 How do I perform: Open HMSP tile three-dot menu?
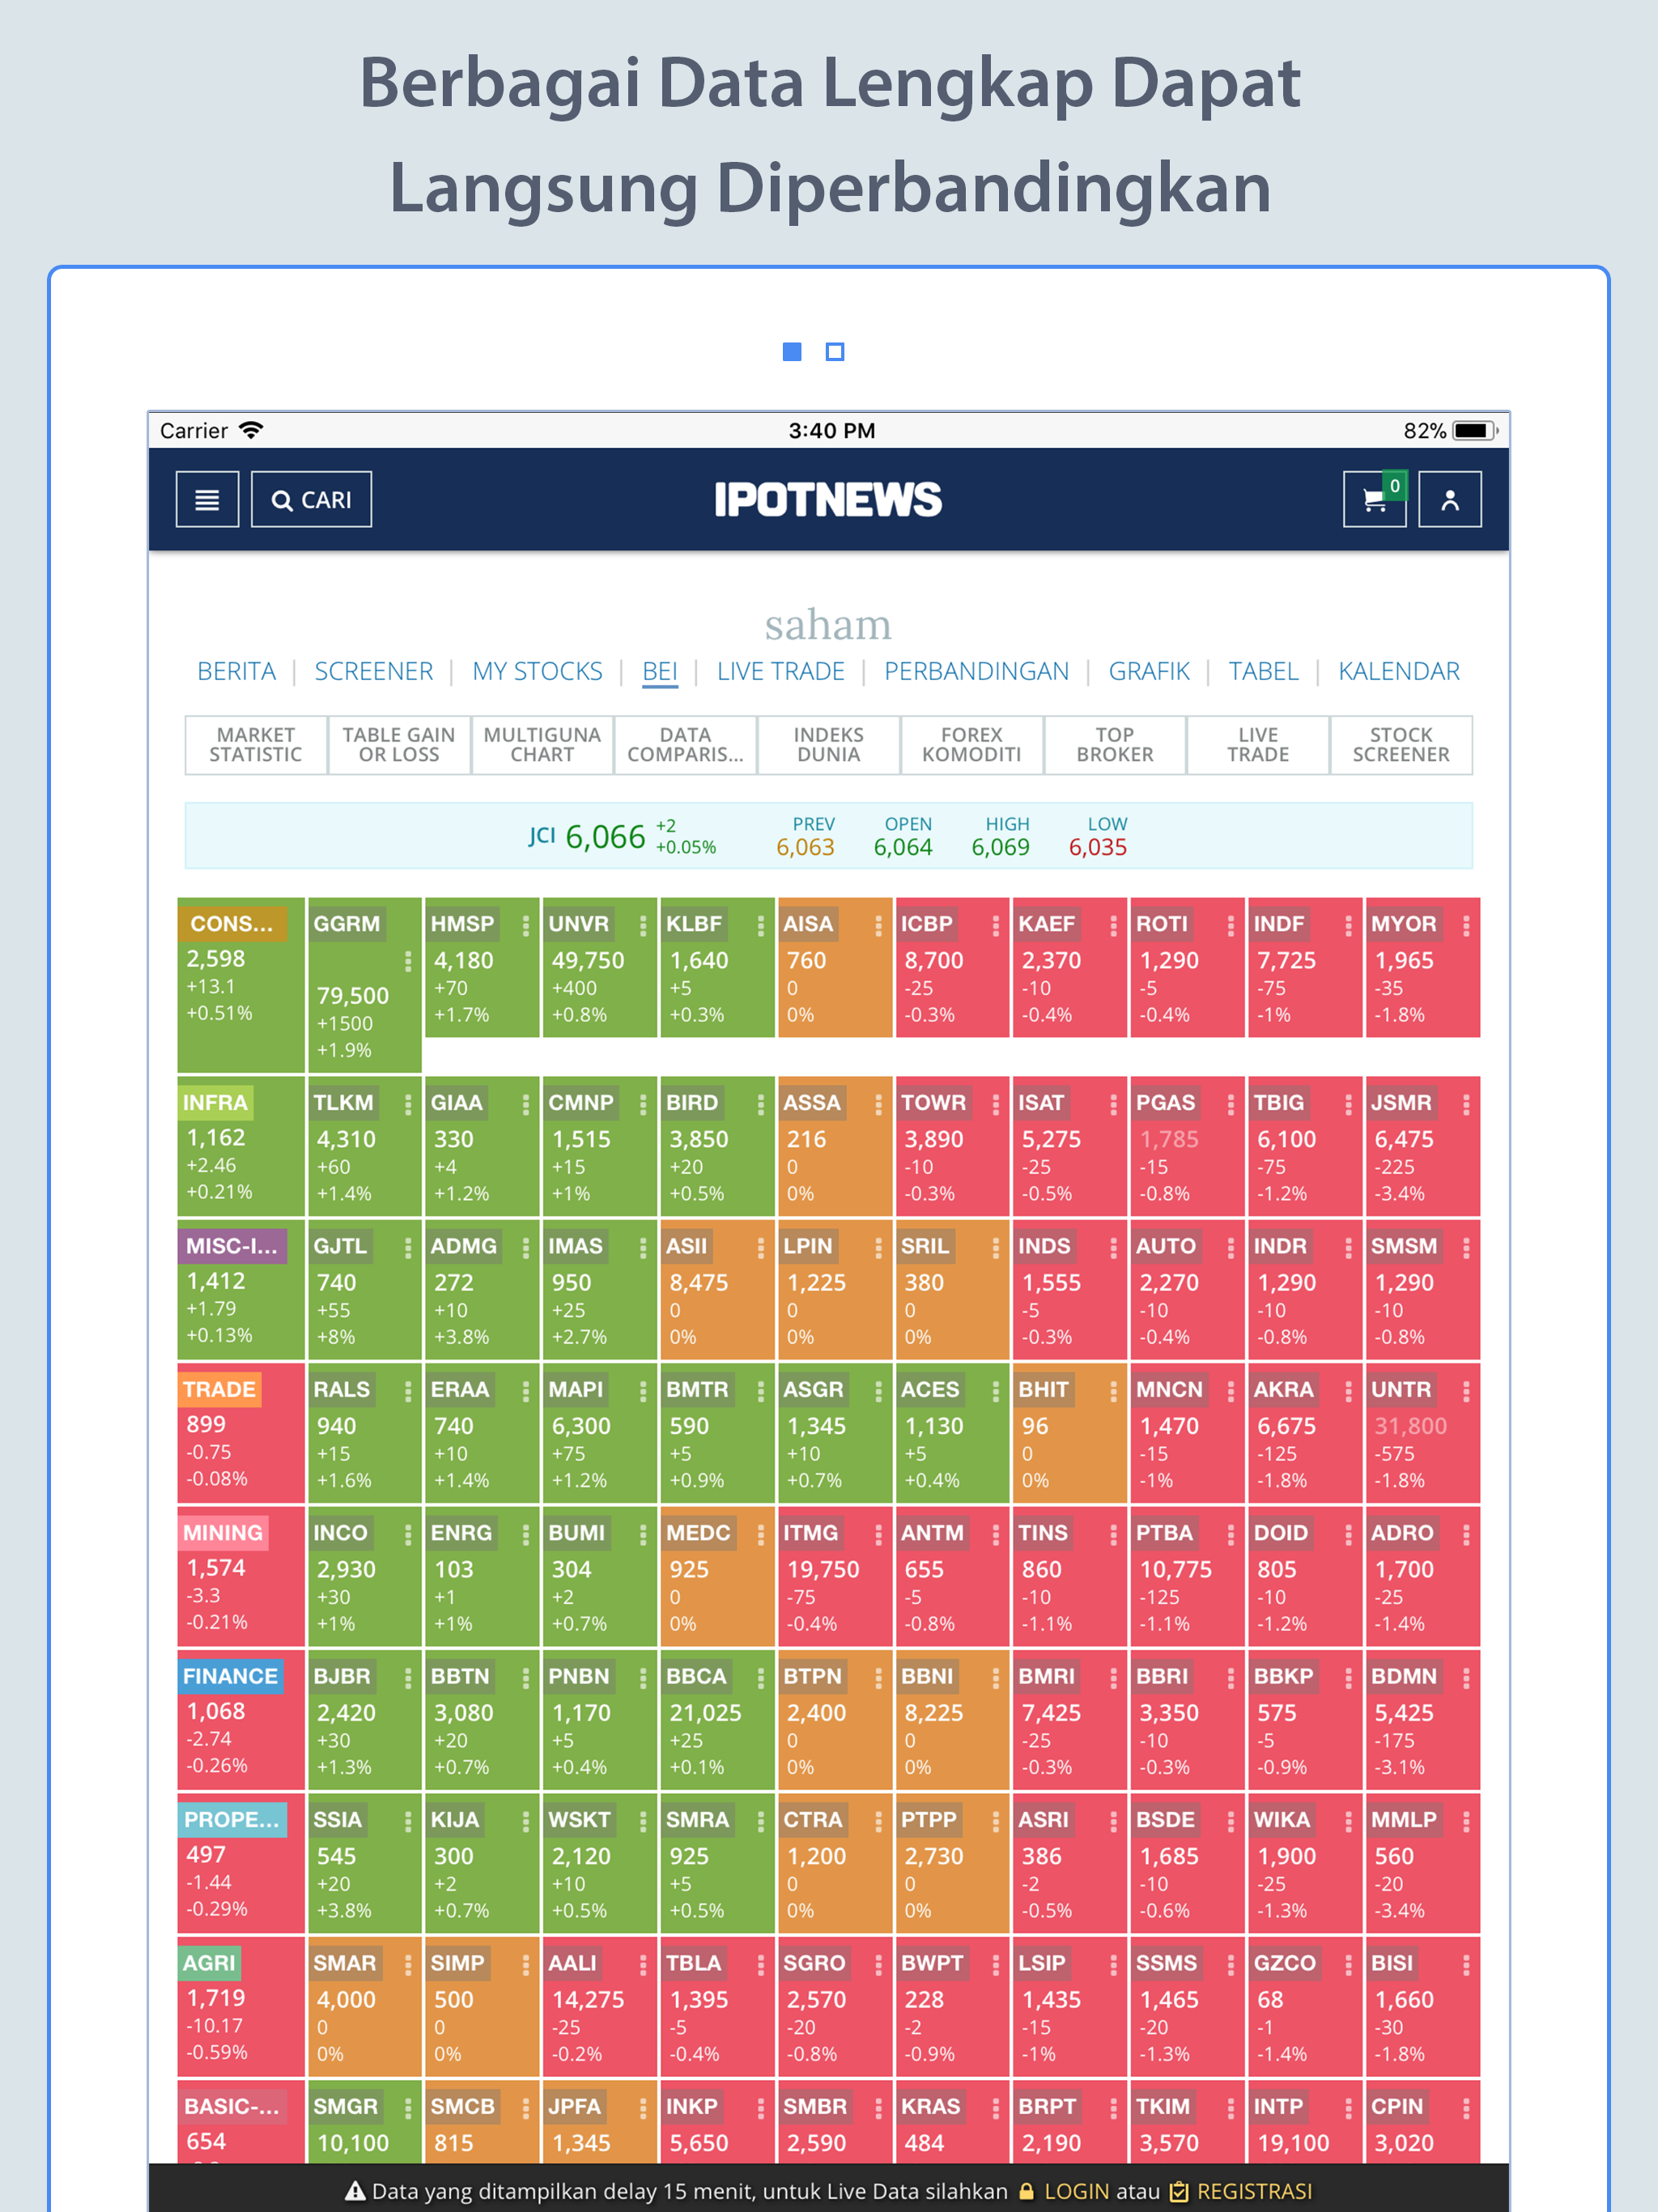pos(525,926)
